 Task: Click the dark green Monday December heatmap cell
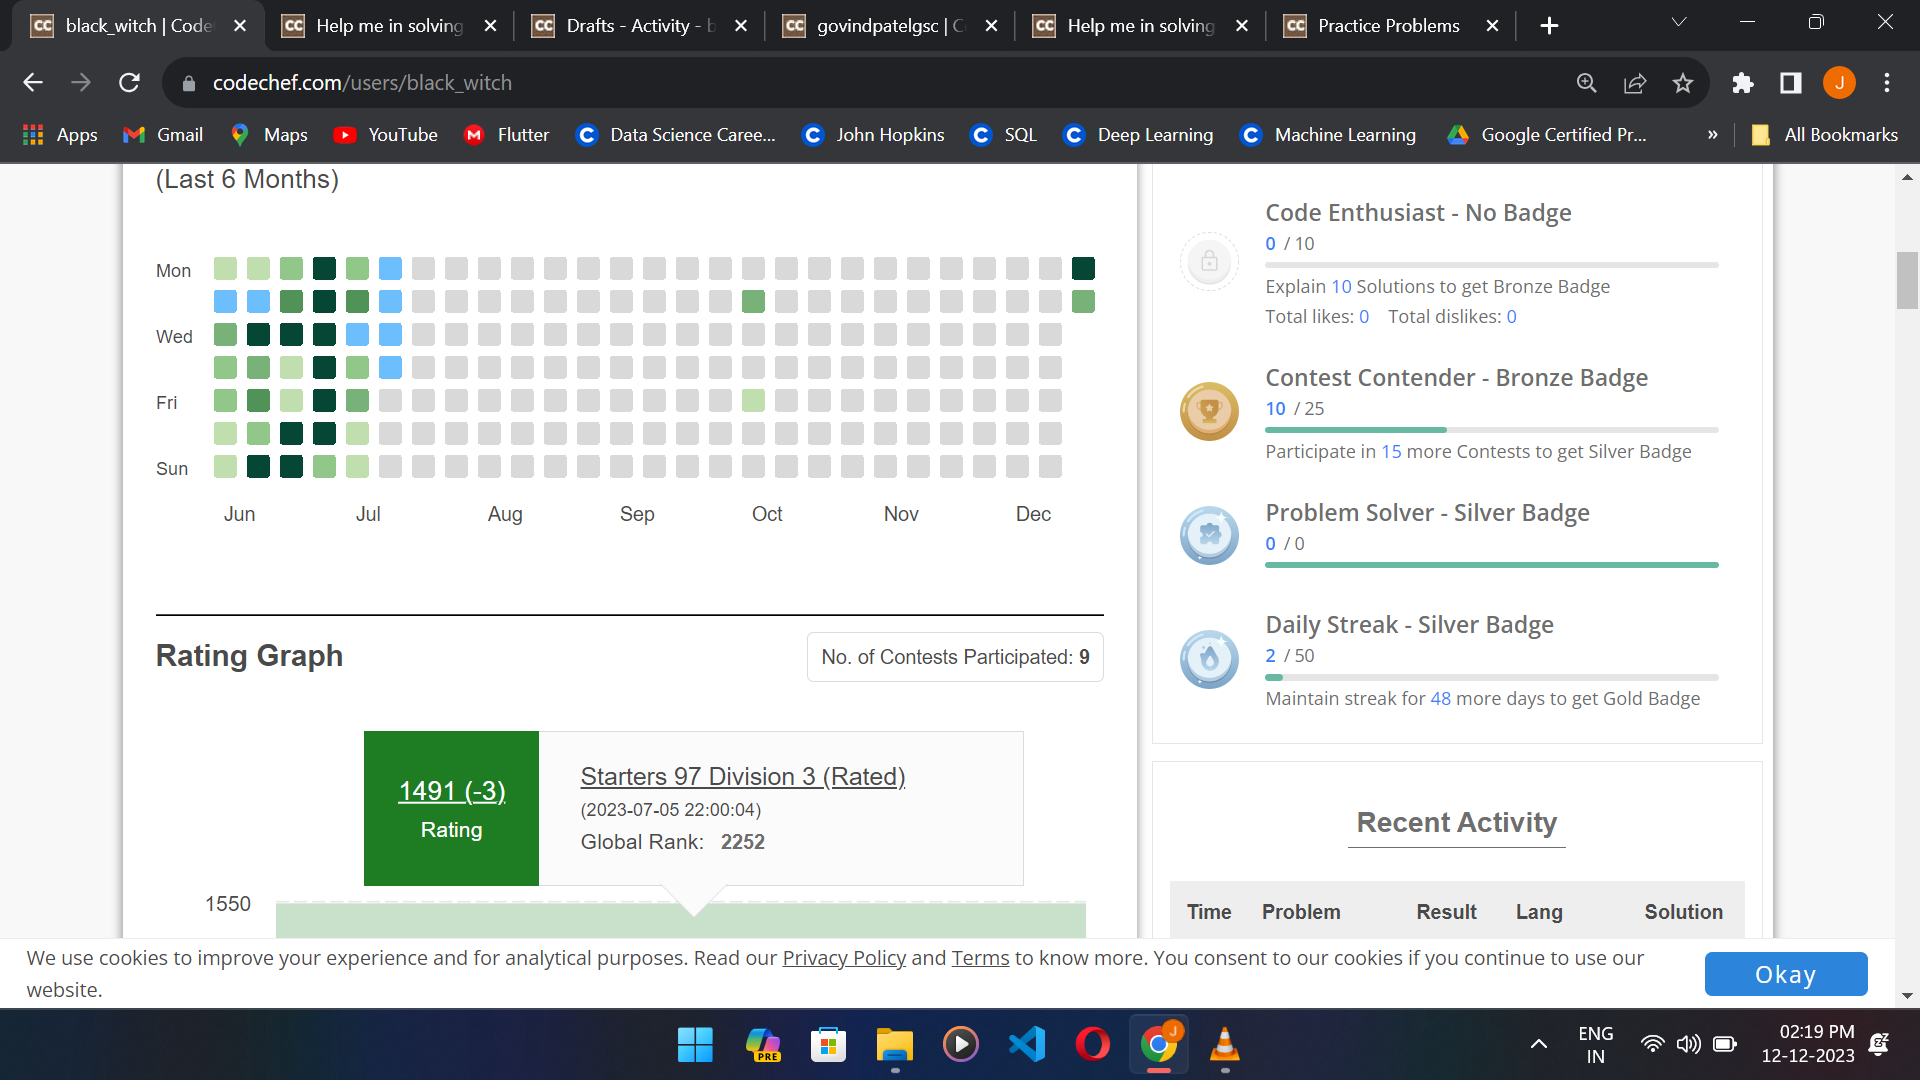[x=1083, y=268]
